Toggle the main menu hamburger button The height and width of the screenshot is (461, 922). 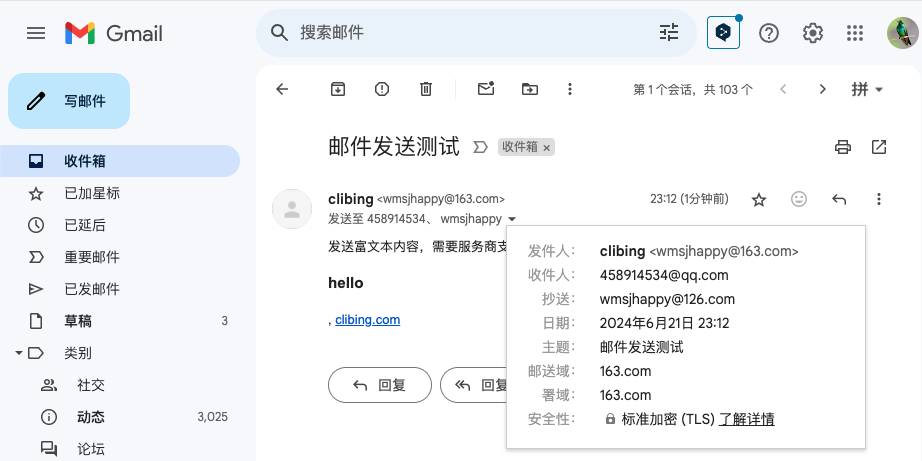[x=36, y=33]
